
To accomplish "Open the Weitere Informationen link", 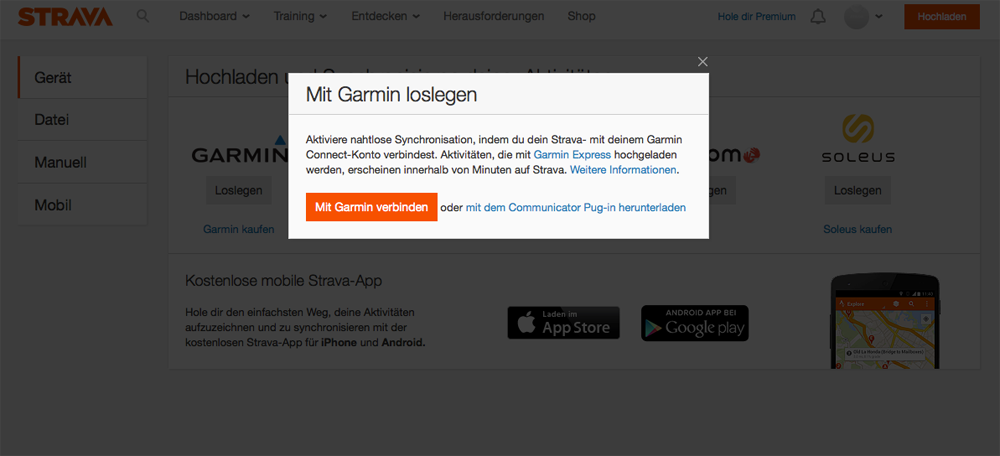I will (x=623, y=171).
